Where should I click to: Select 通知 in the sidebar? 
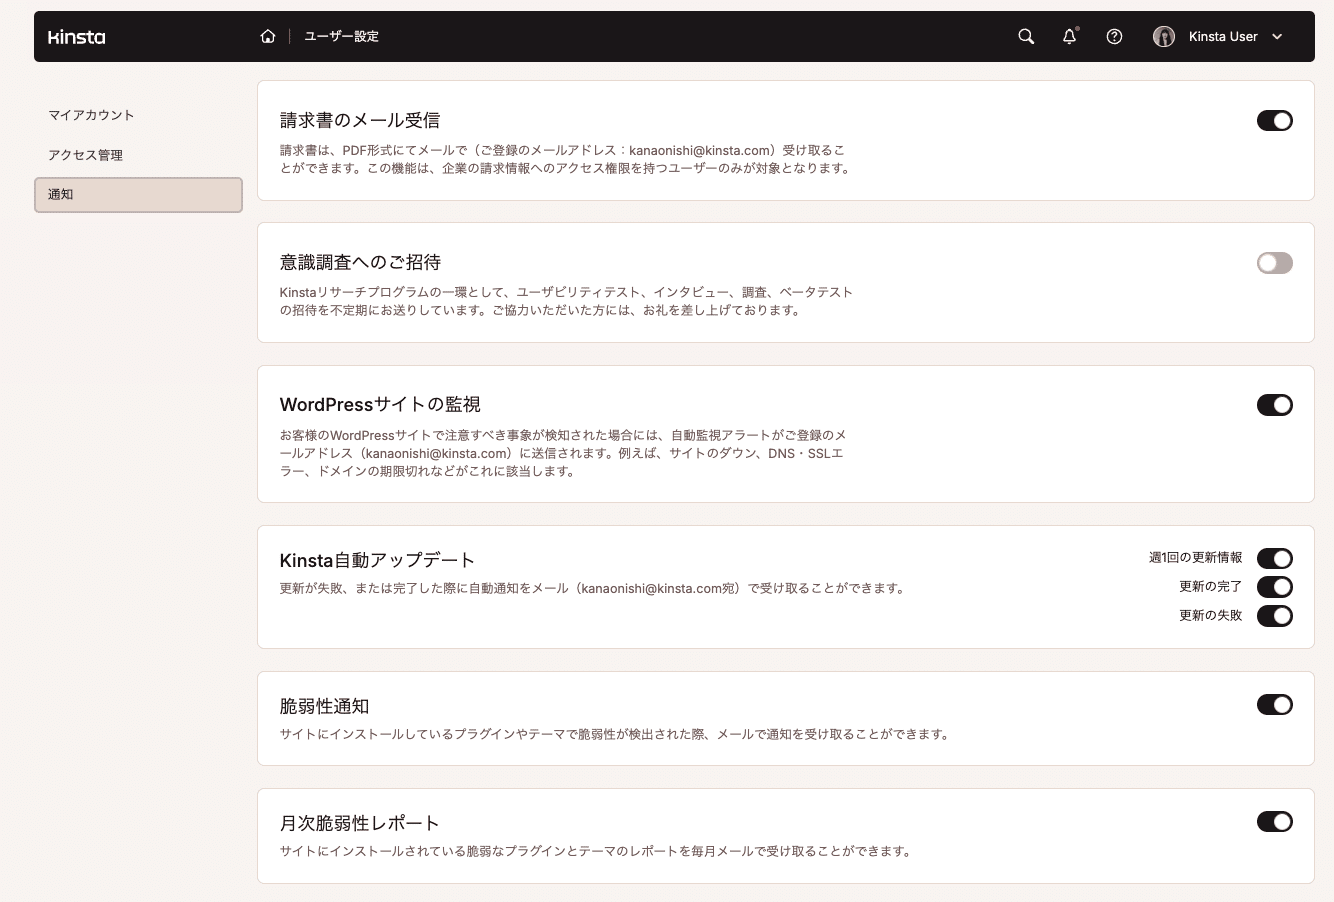138,195
